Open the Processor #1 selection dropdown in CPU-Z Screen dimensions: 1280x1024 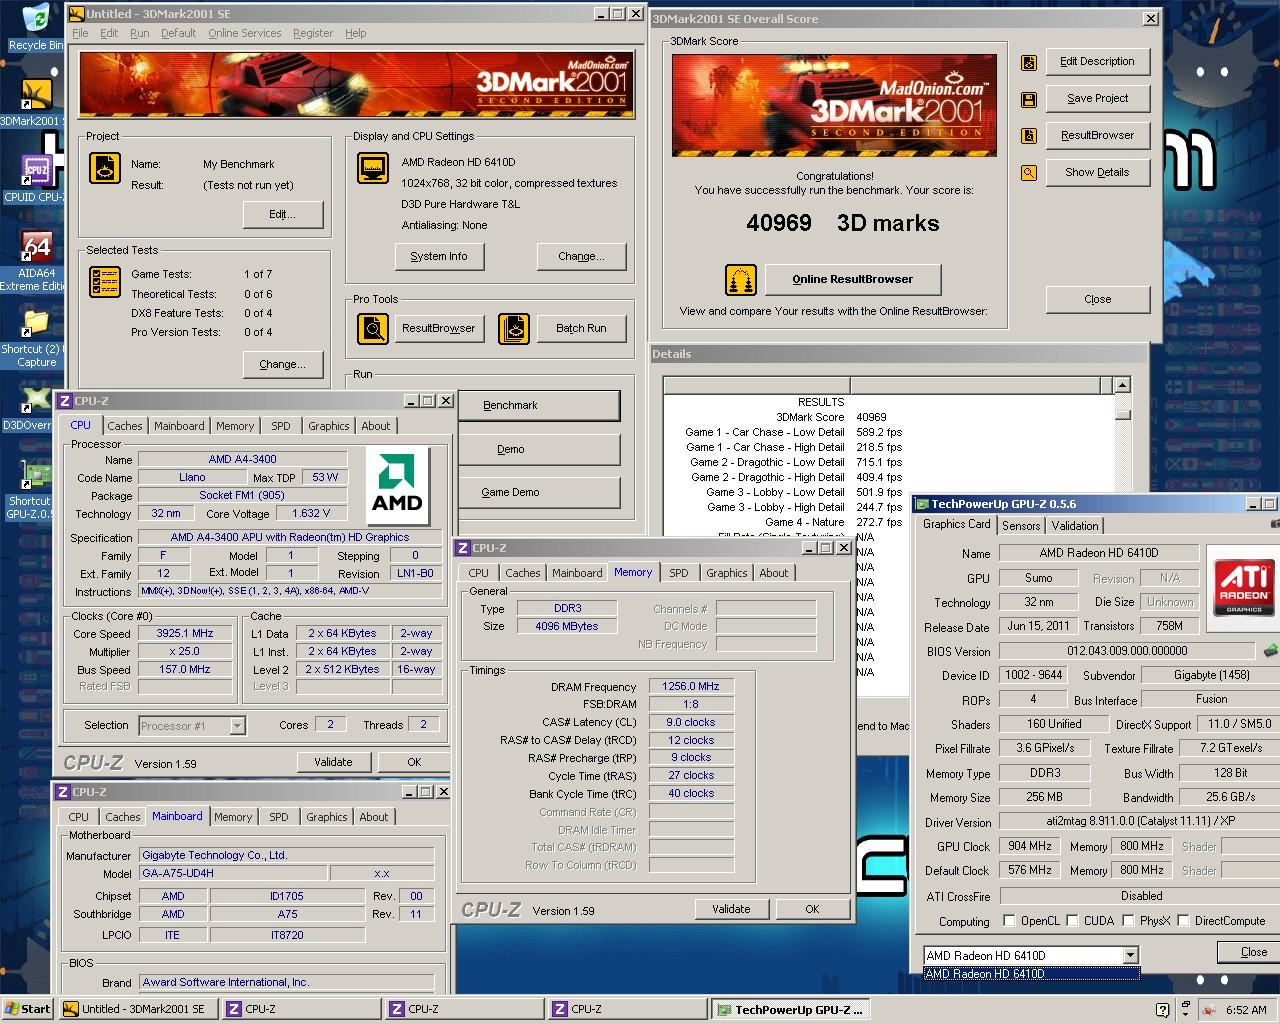(x=237, y=726)
